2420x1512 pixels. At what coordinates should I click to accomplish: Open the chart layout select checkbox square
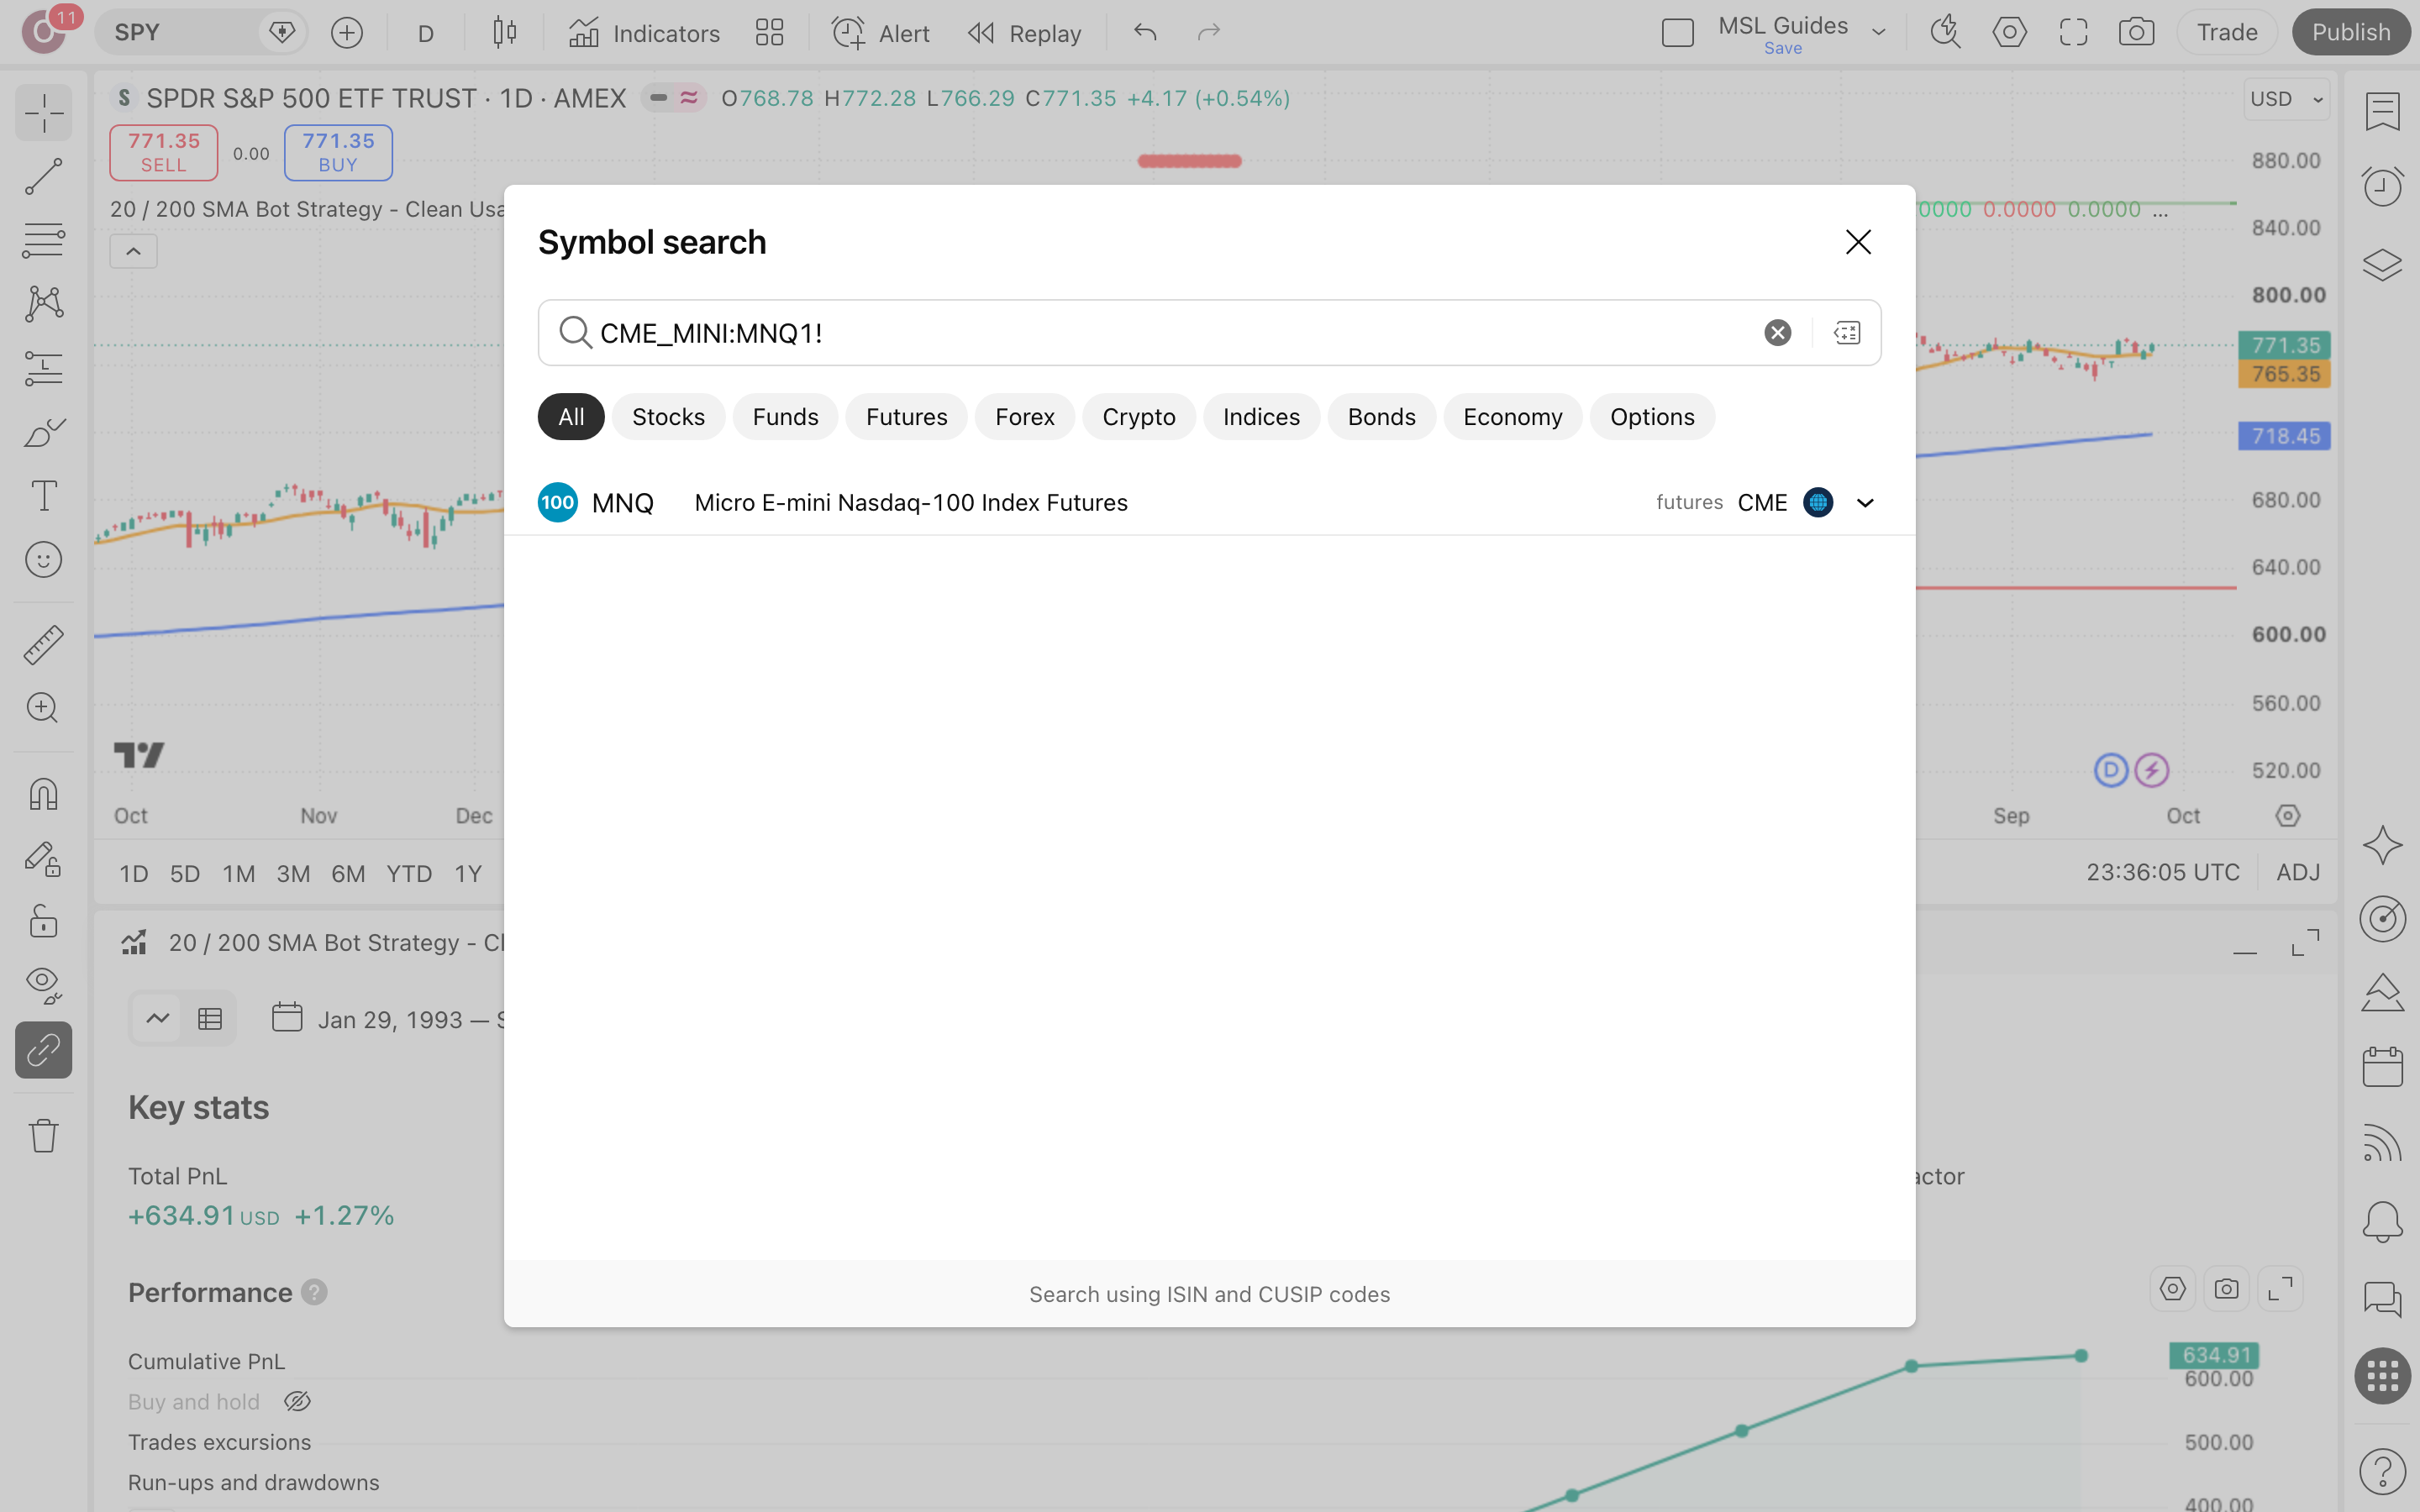point(1678,33)
